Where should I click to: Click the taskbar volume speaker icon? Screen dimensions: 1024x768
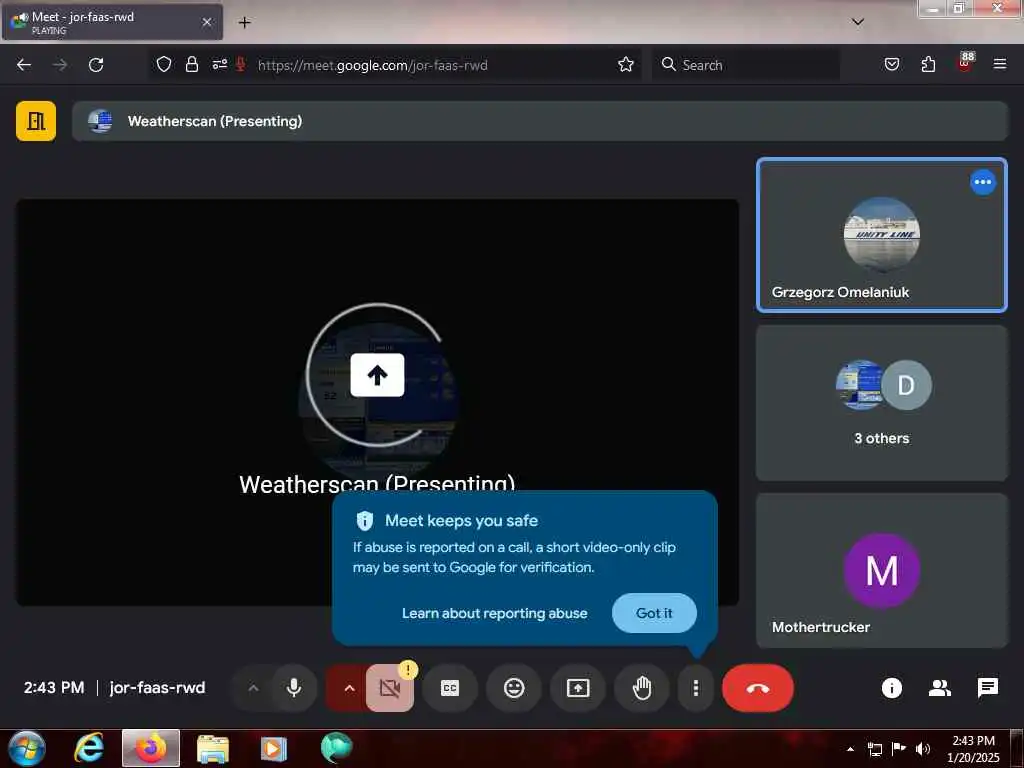click(923, 749)
